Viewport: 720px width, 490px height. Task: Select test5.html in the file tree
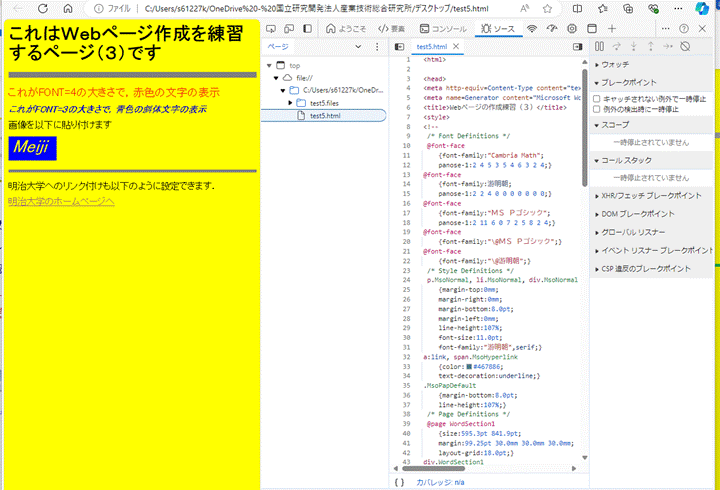pyautogui.click(x=325, y=116)
